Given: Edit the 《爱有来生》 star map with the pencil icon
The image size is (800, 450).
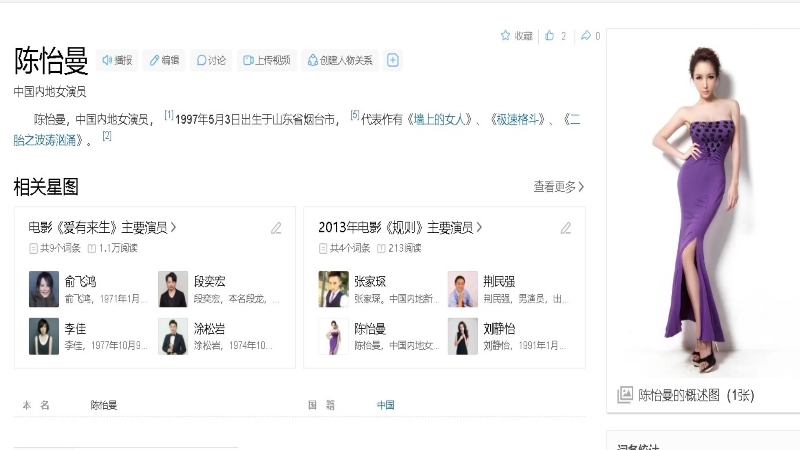Looking at the screenshot, I should coord(276,228).
